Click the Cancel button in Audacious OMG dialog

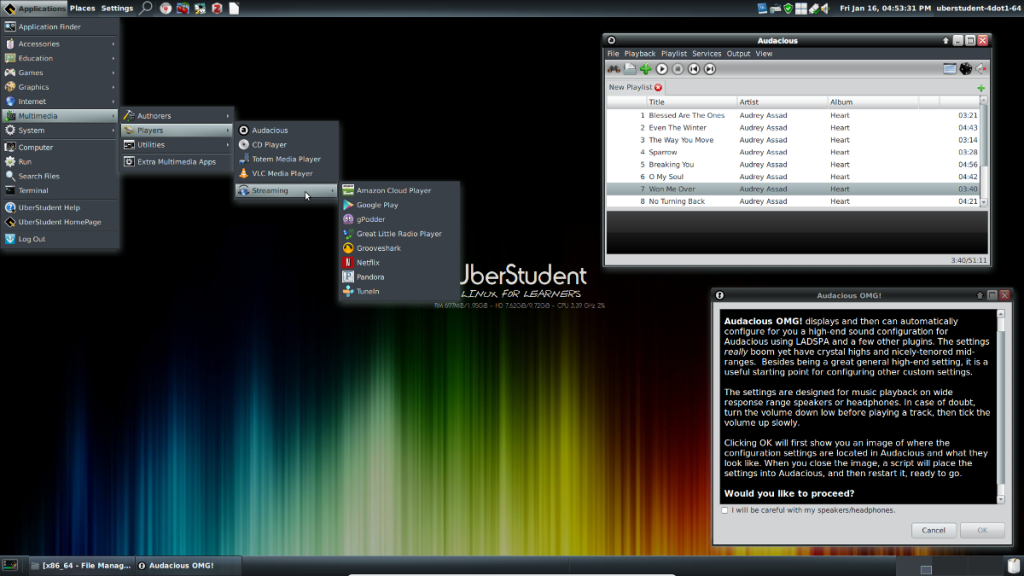[x=933, y=530]
